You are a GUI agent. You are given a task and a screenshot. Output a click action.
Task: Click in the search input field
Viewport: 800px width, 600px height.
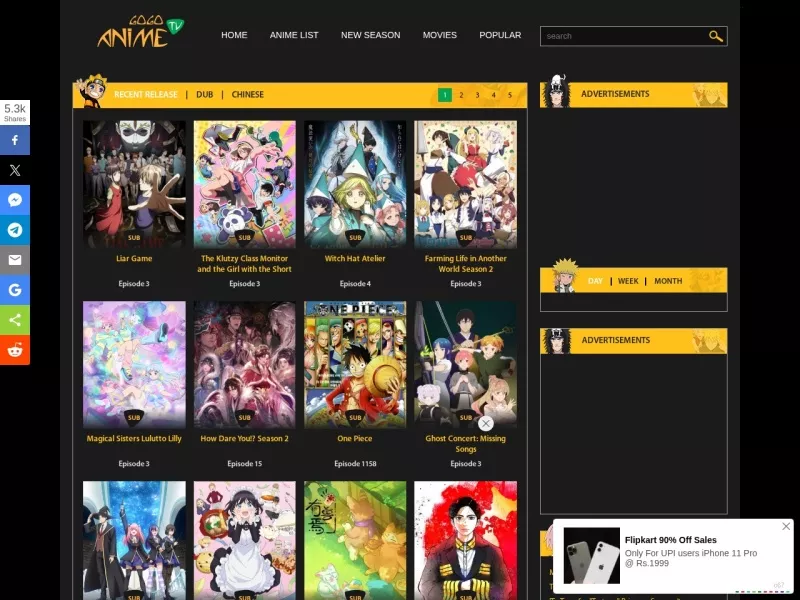tap(623, 36)
